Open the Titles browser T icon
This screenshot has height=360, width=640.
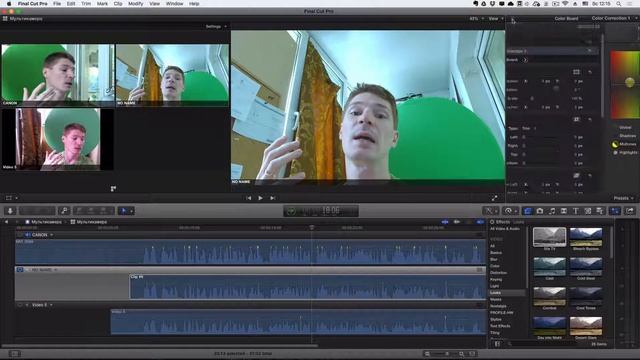point(576,211)
